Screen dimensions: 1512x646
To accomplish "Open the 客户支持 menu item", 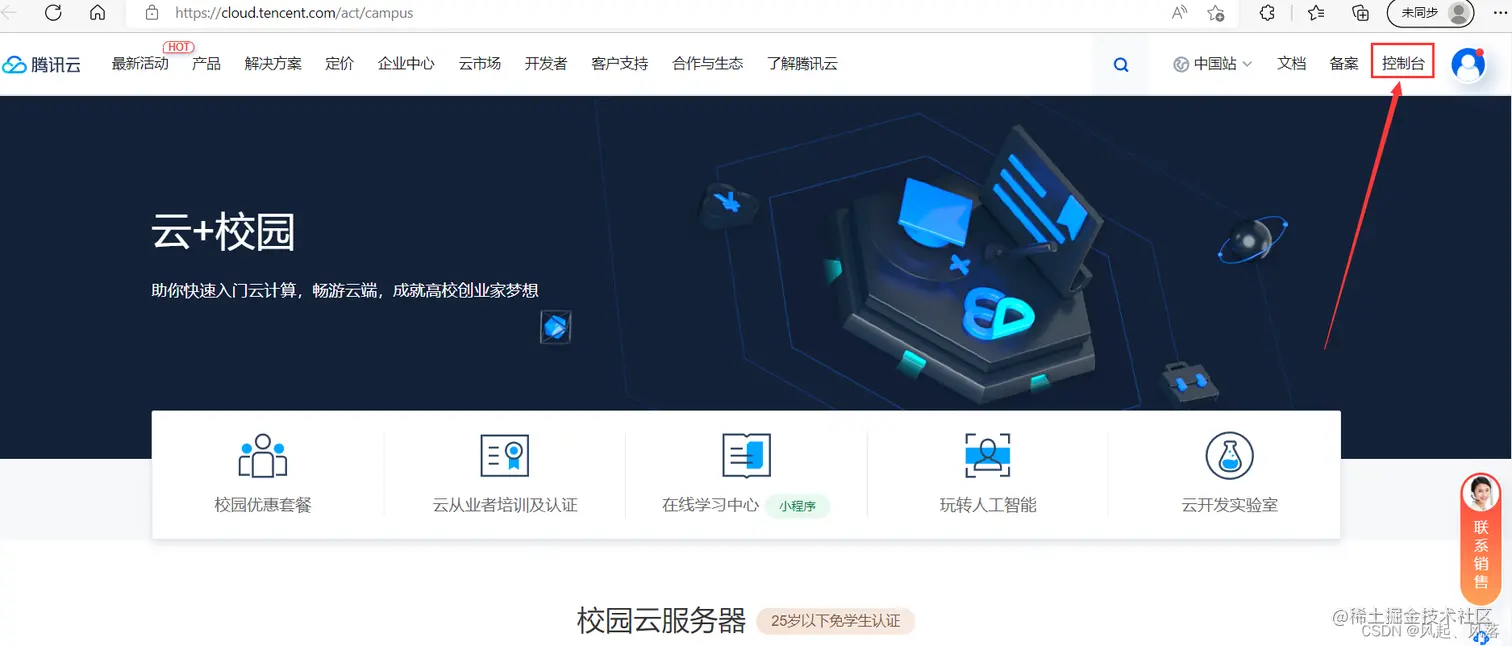I will point(619,63).
